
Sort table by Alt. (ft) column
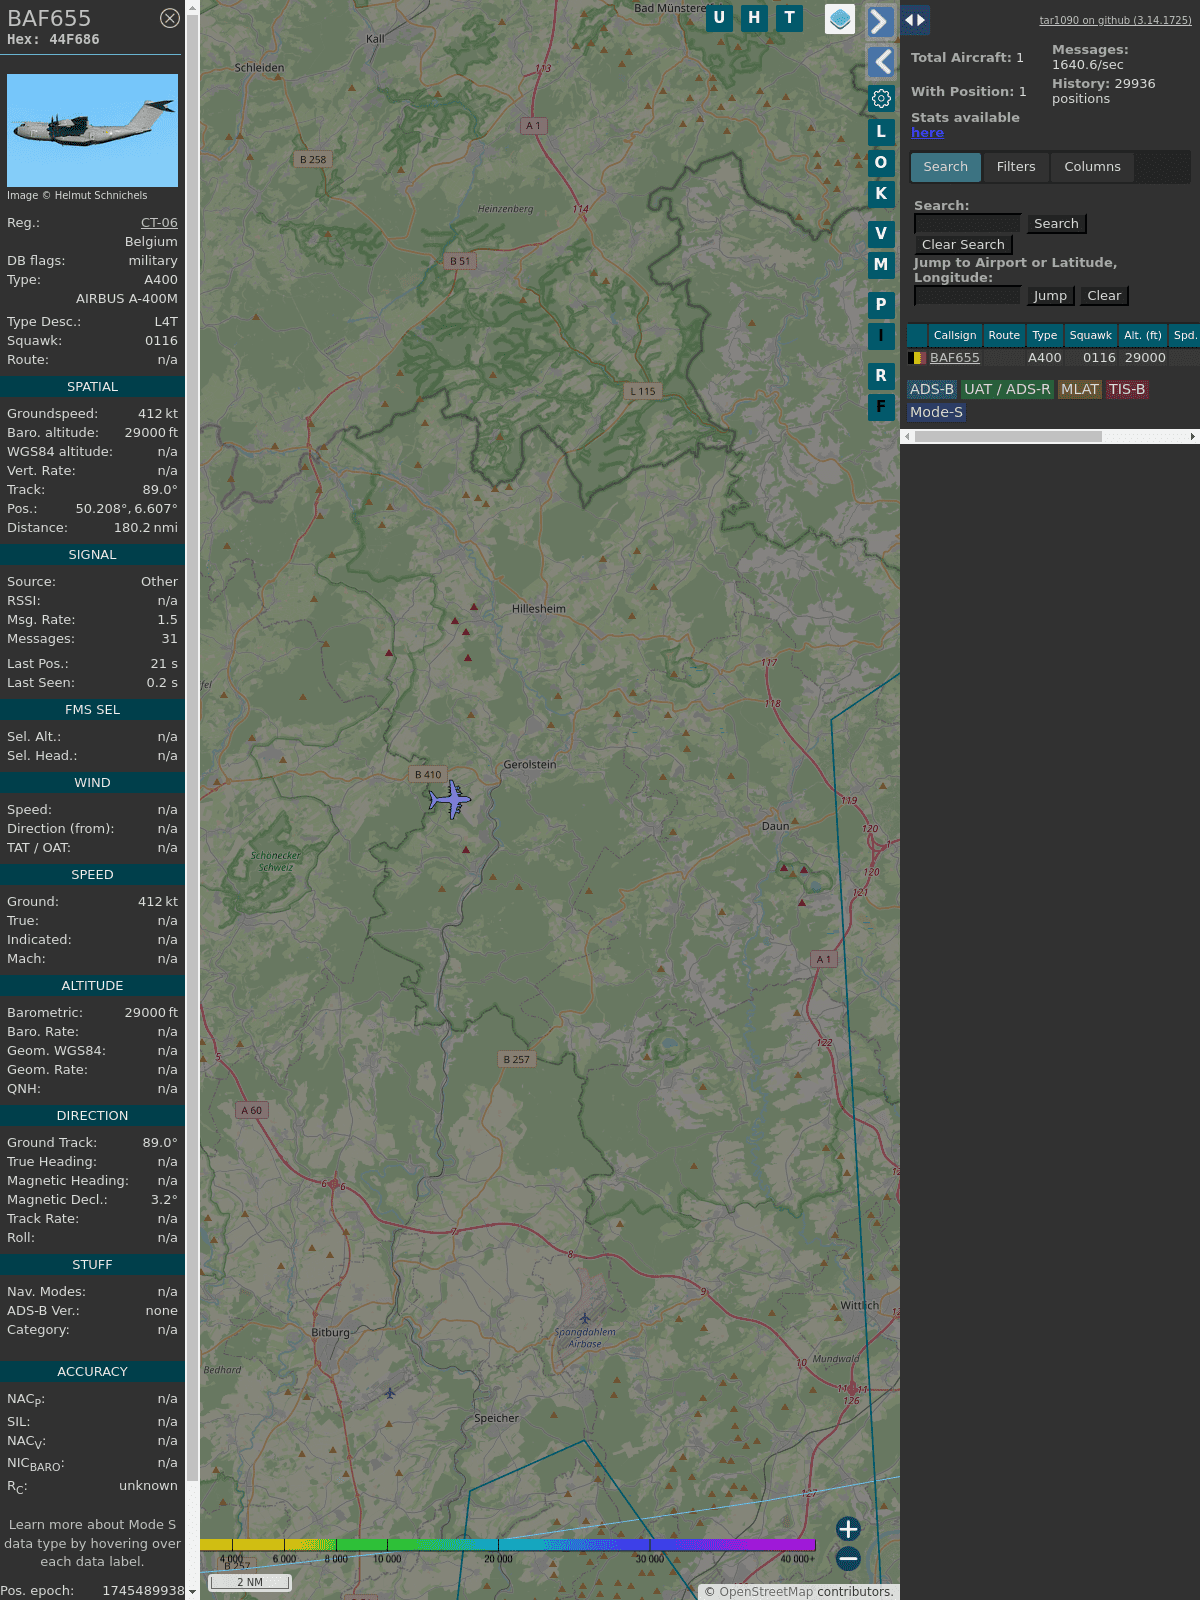(x=1143, y=336)
